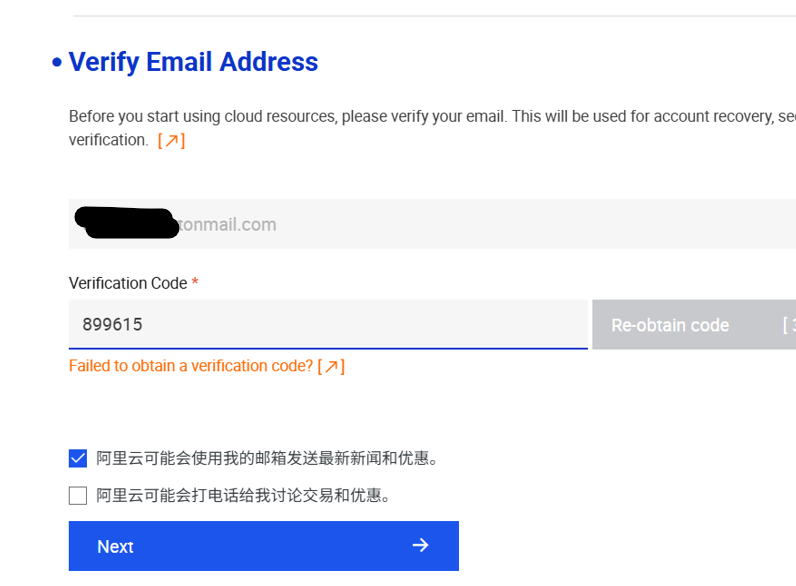Click the arrow icon beside the failed code text
796x586 pixels.
[331, 367]
